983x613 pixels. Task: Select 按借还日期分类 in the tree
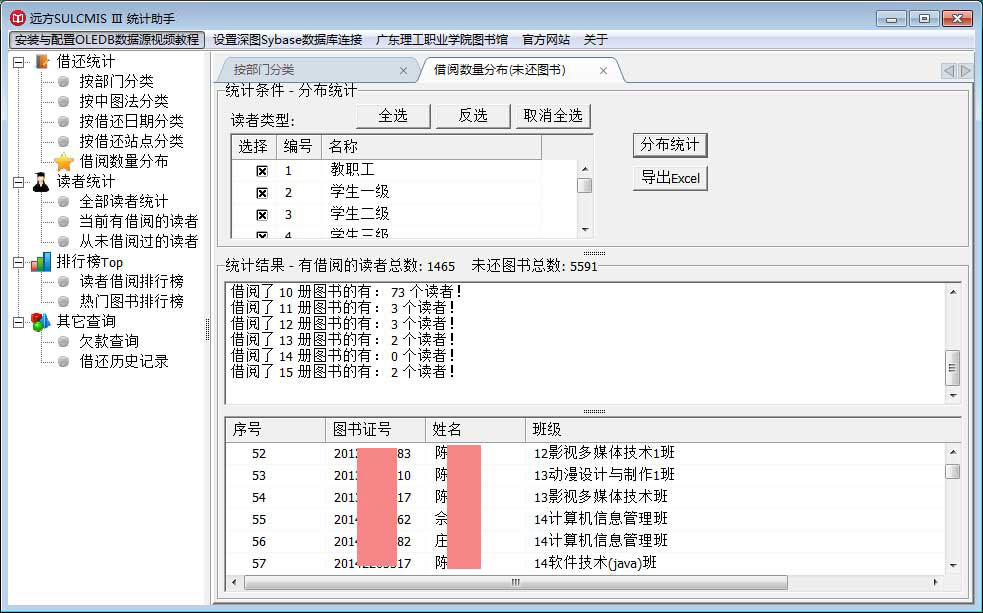coord(131,122)
